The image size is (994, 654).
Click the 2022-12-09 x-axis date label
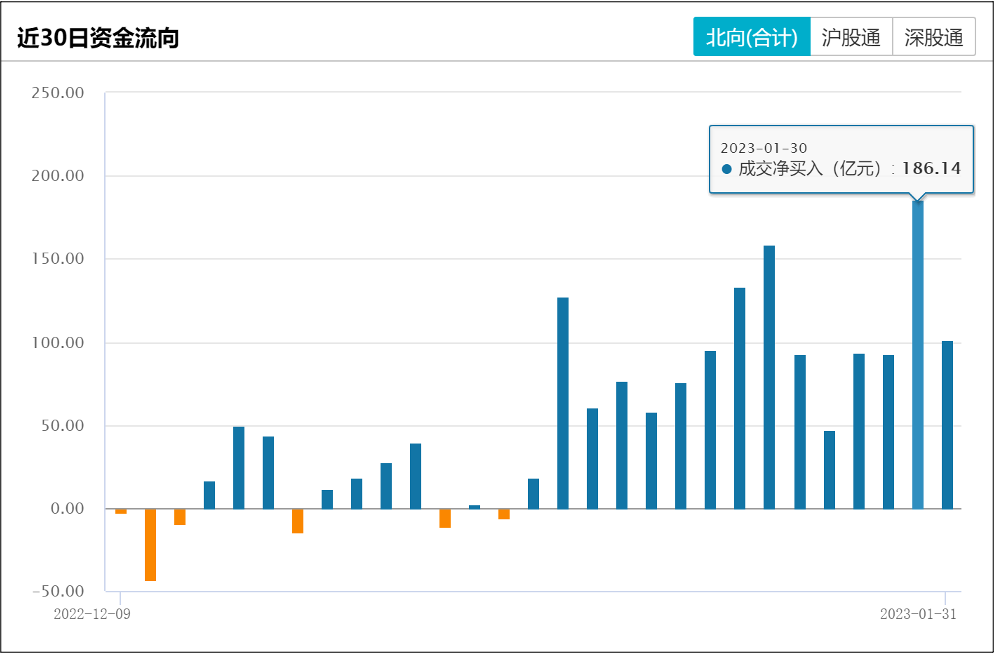tap(92, 615)
